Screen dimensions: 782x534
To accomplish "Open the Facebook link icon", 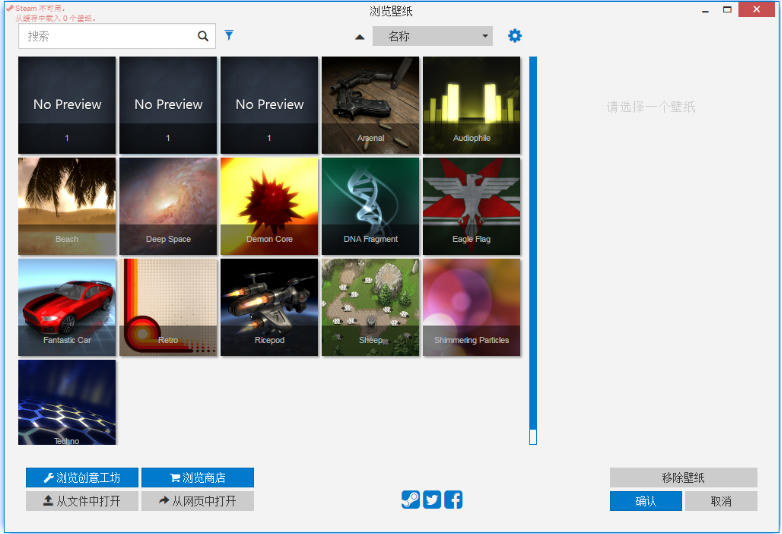I will tap(454, 500).
